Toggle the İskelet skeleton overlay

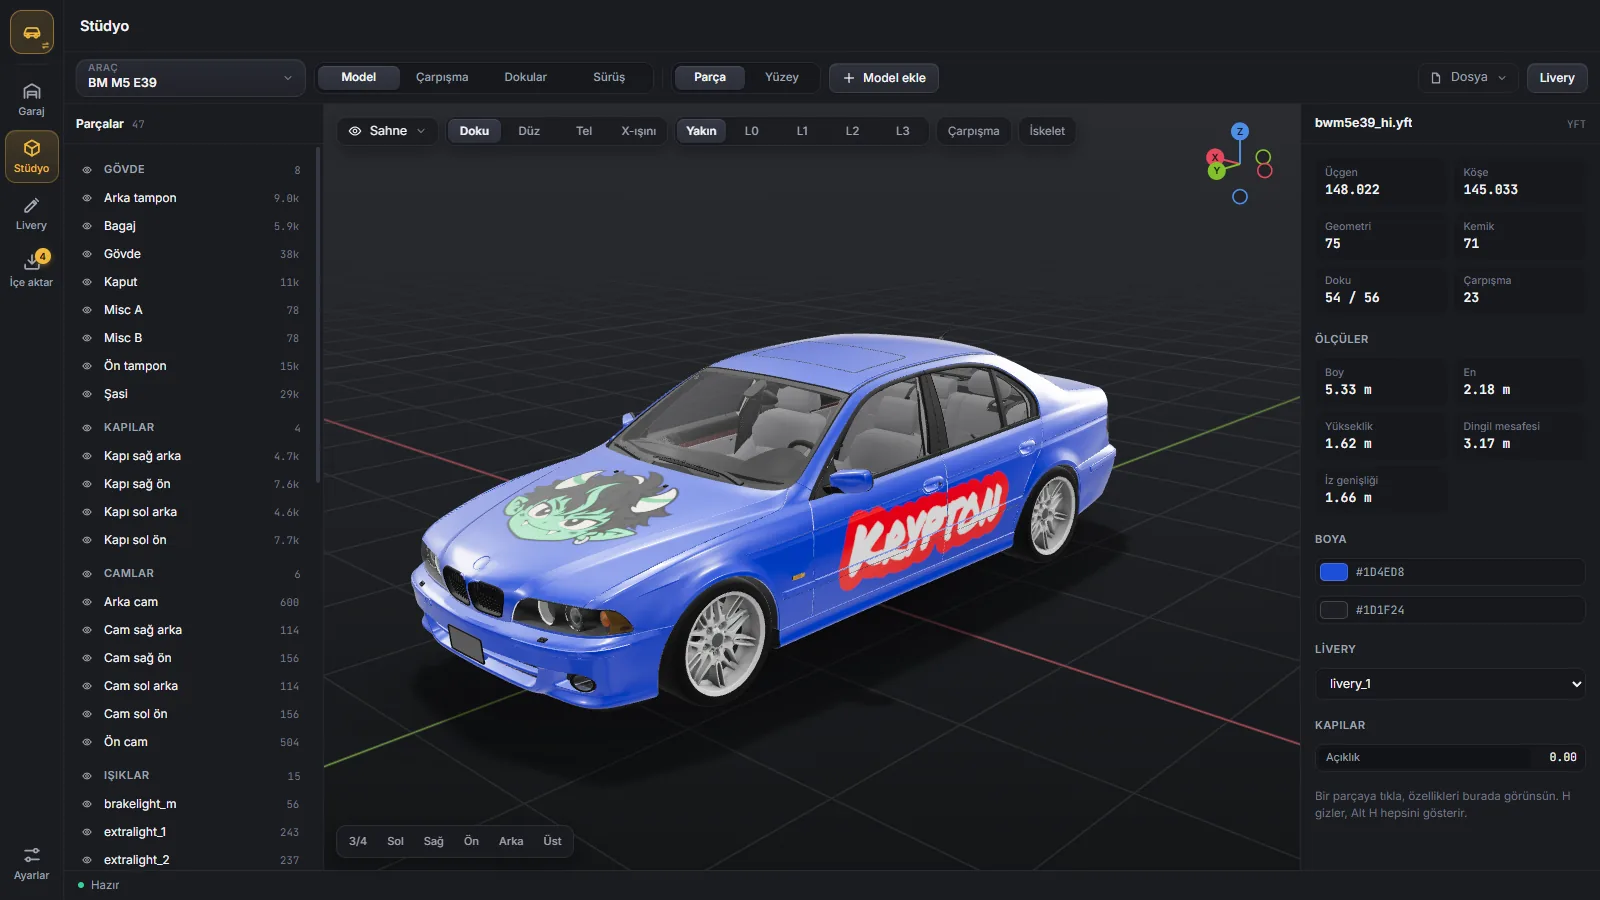(x=1047, y=131)
